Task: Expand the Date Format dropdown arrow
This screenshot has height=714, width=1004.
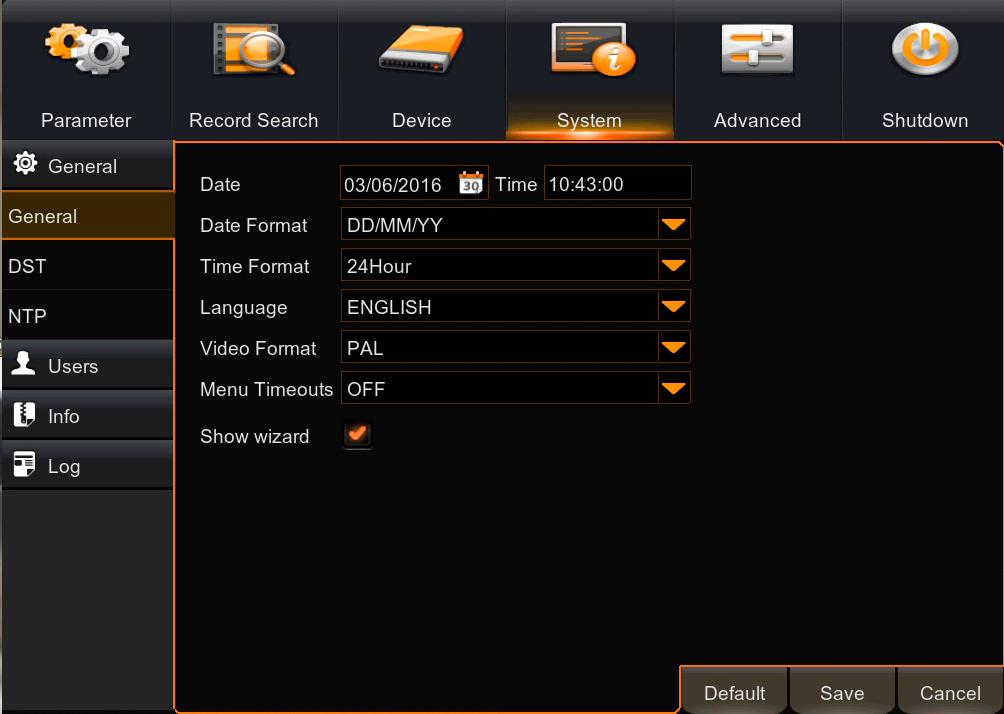Action: tap(674, 224)
